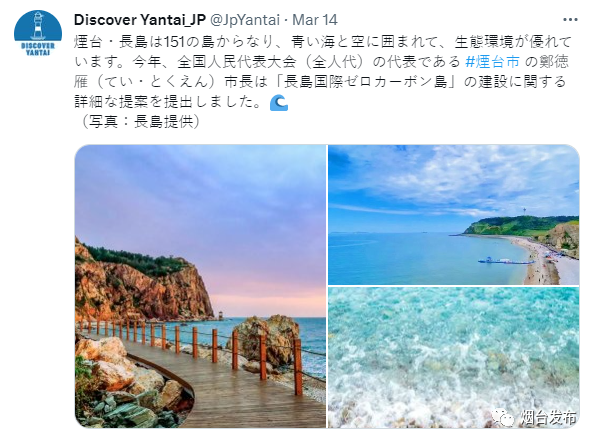View the clear turquoise water photo
Viewport: 595px width, 443px height.
coord(453,358)
